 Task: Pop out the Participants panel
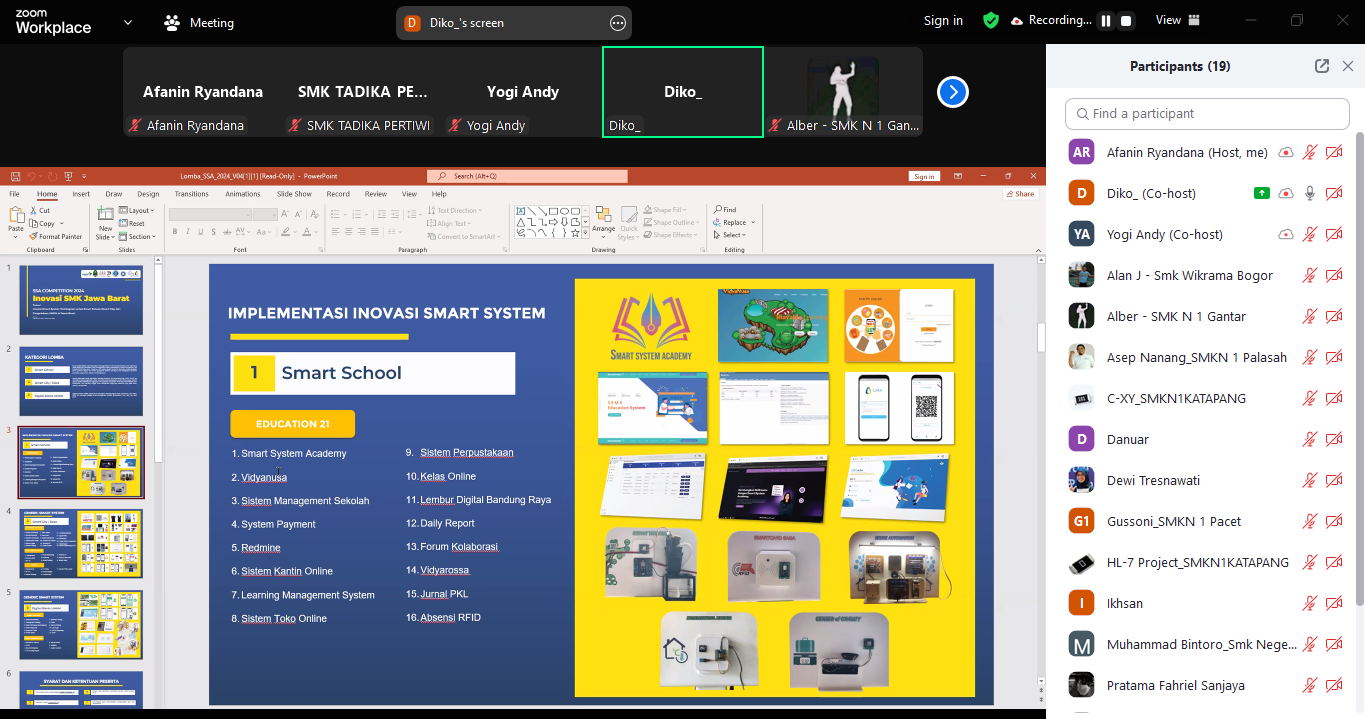click(1322, 66)
